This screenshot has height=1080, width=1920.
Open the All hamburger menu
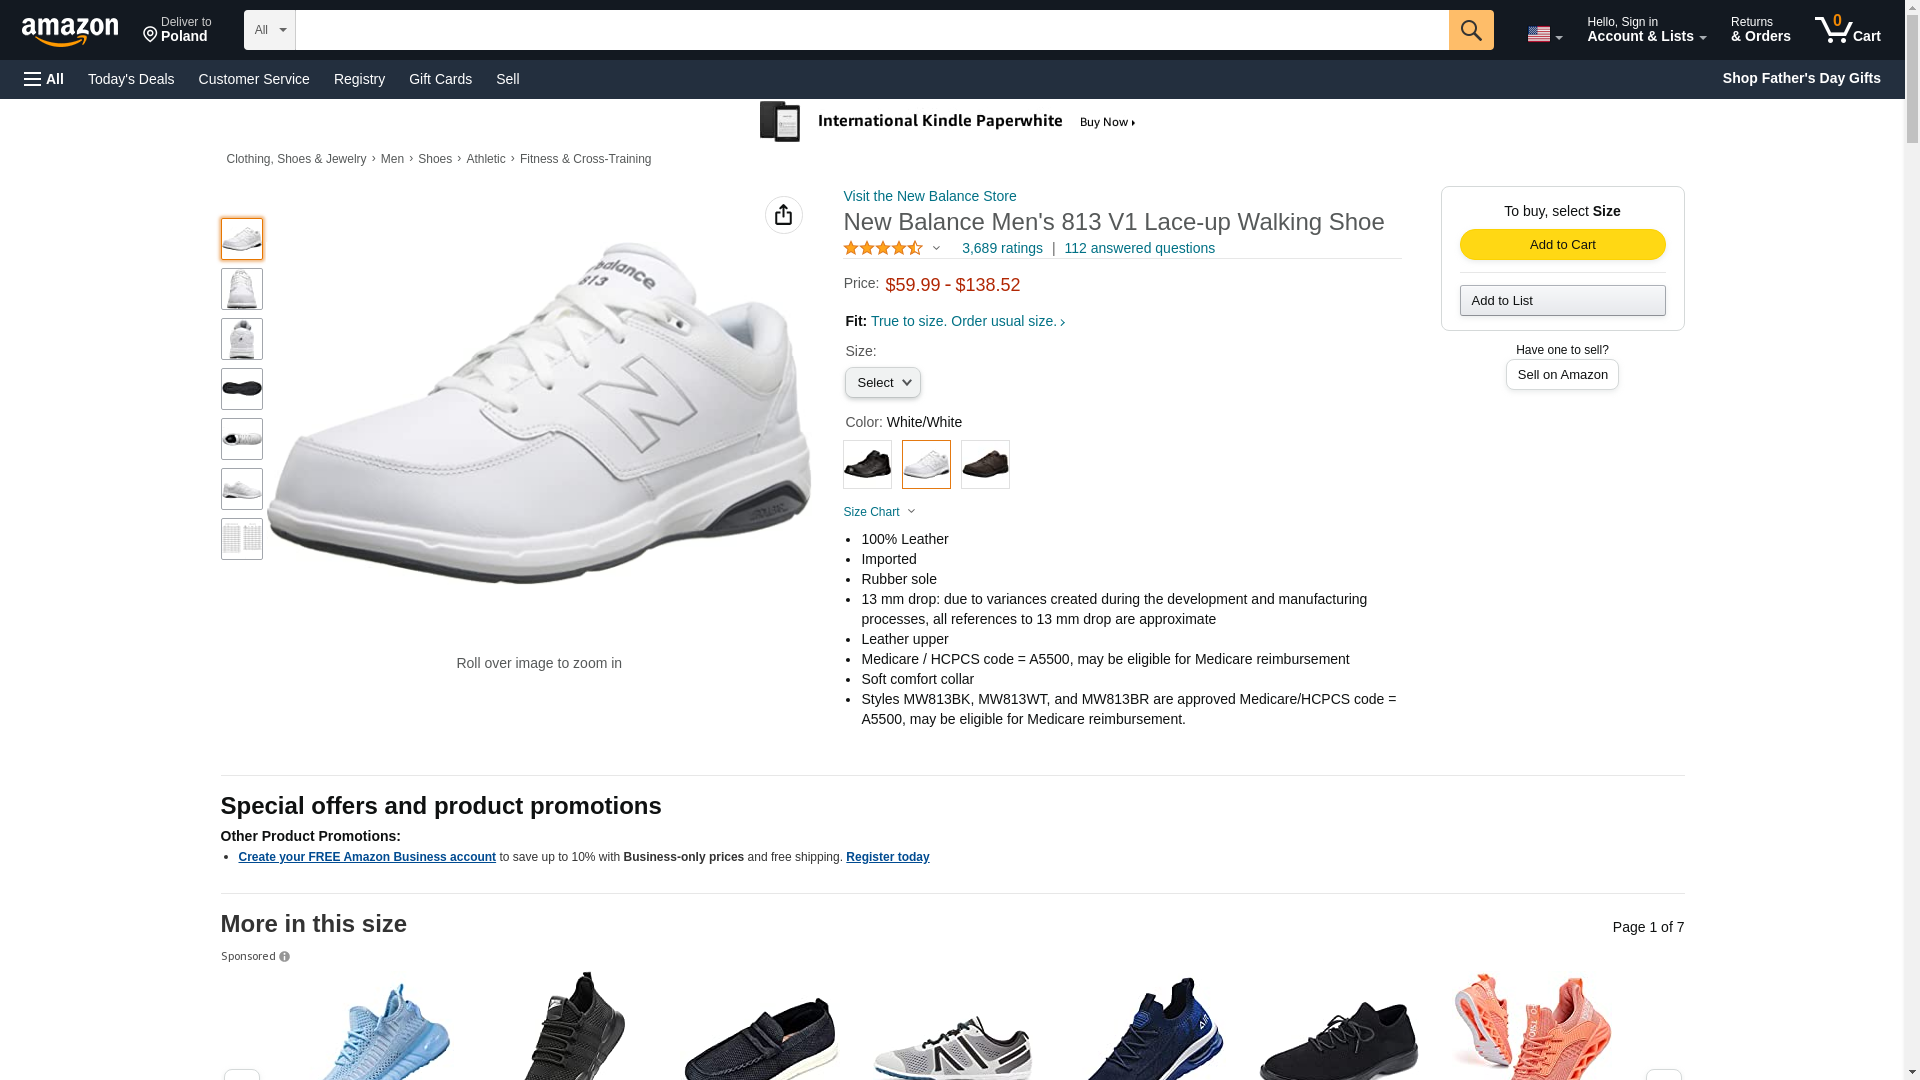[44, 79]
